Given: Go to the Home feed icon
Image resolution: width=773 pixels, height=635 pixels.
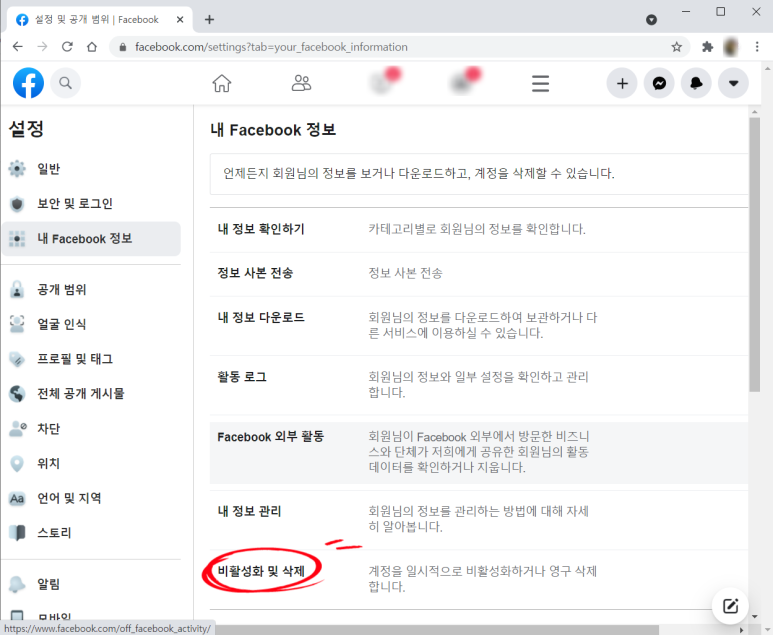Looking at the screenshot, I should (x=222, y=83).
